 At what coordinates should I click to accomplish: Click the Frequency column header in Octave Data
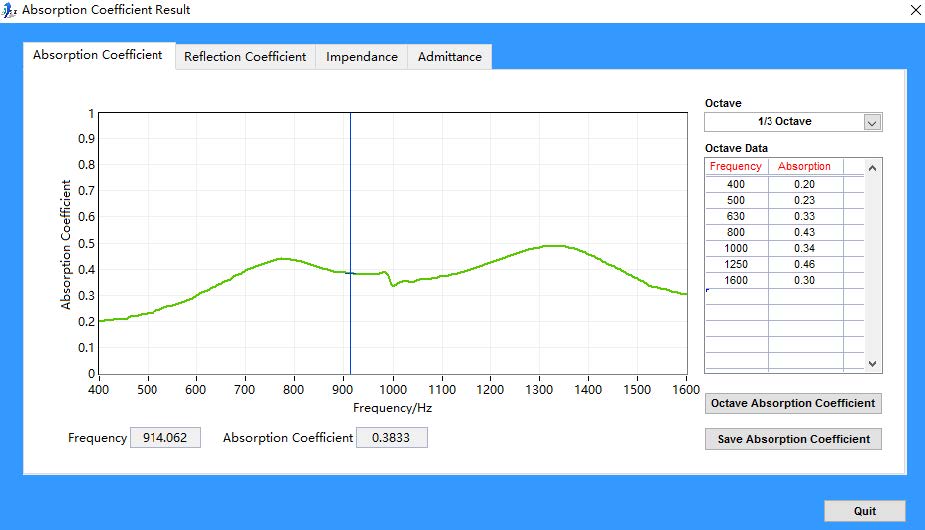coord(736,166)
